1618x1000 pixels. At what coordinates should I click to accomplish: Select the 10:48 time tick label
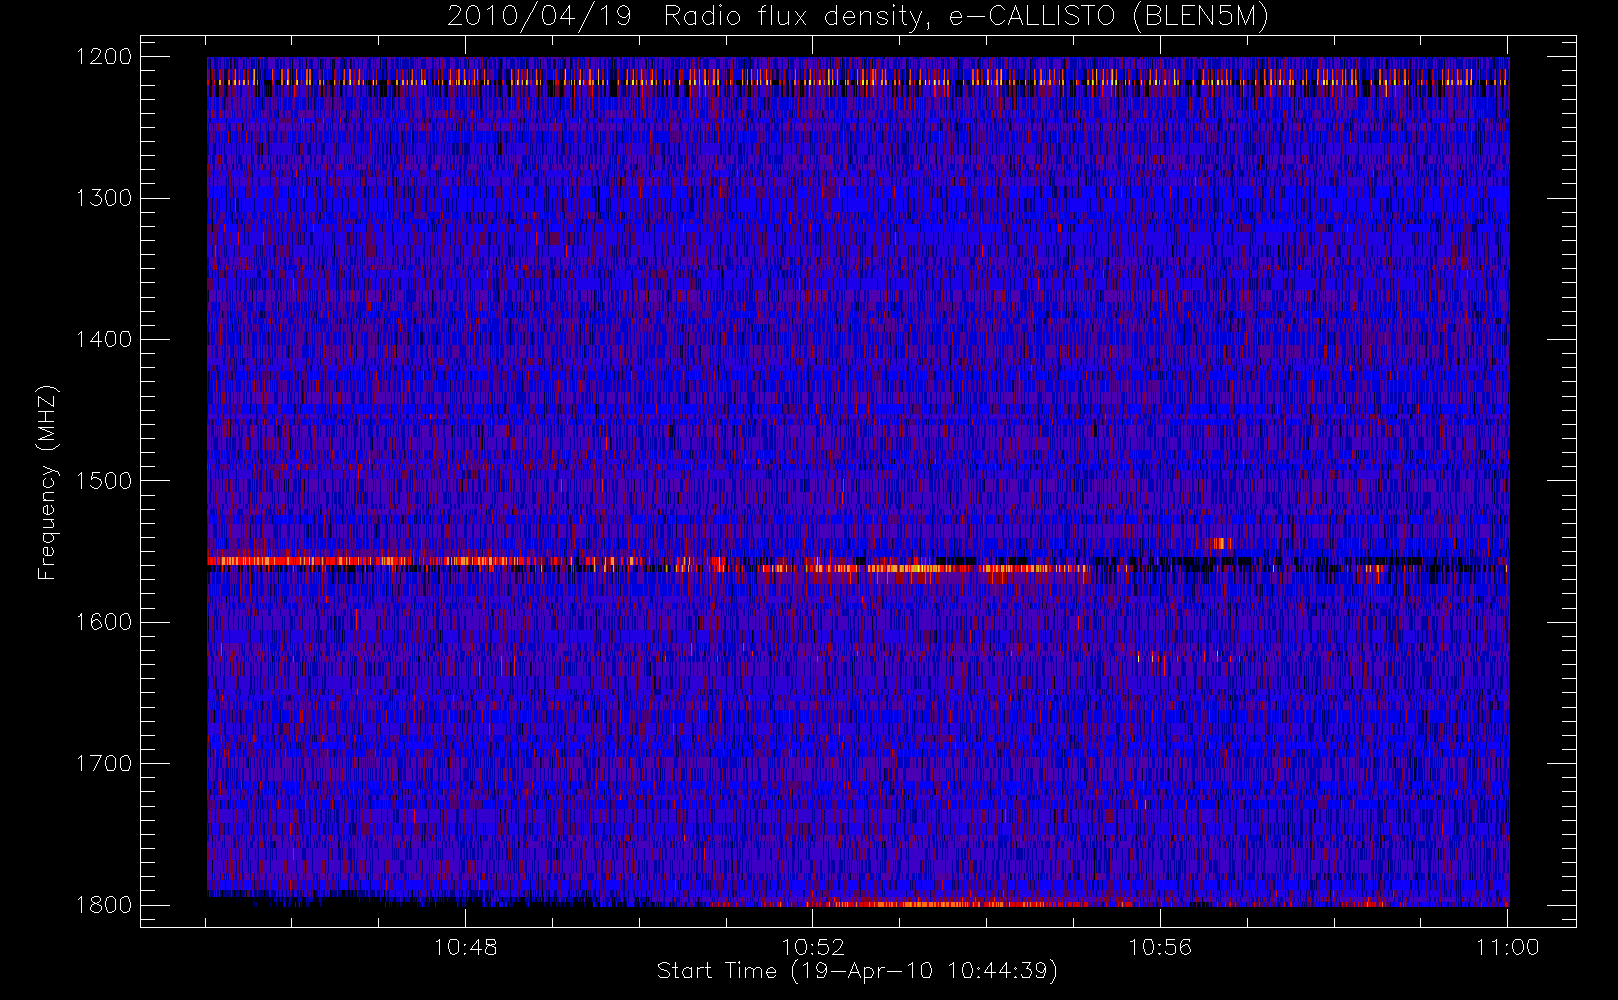pyautogui.click(x=465, y=947)
